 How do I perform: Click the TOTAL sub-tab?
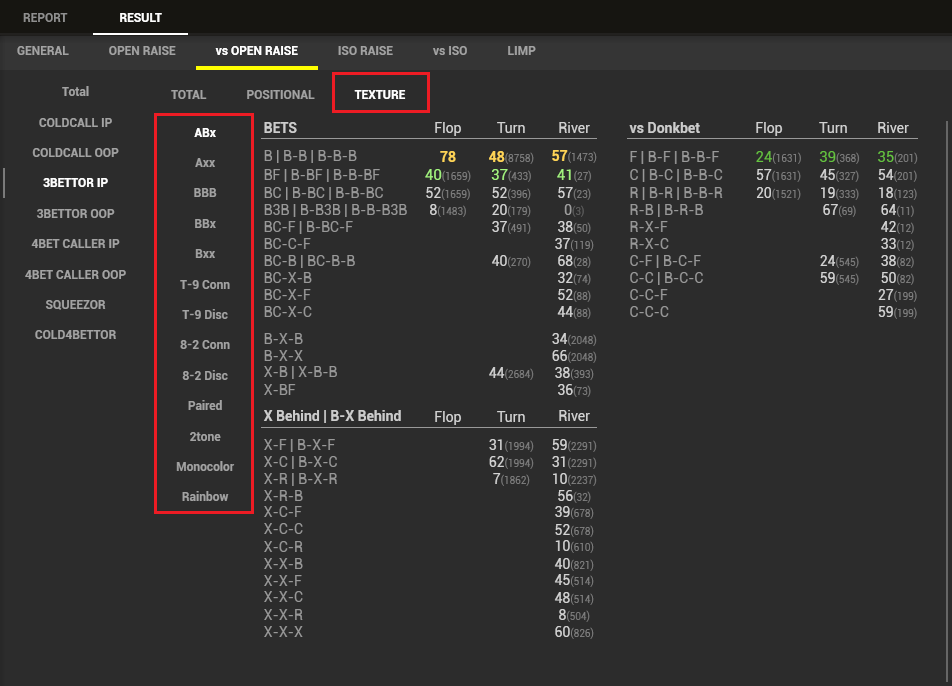188,95
